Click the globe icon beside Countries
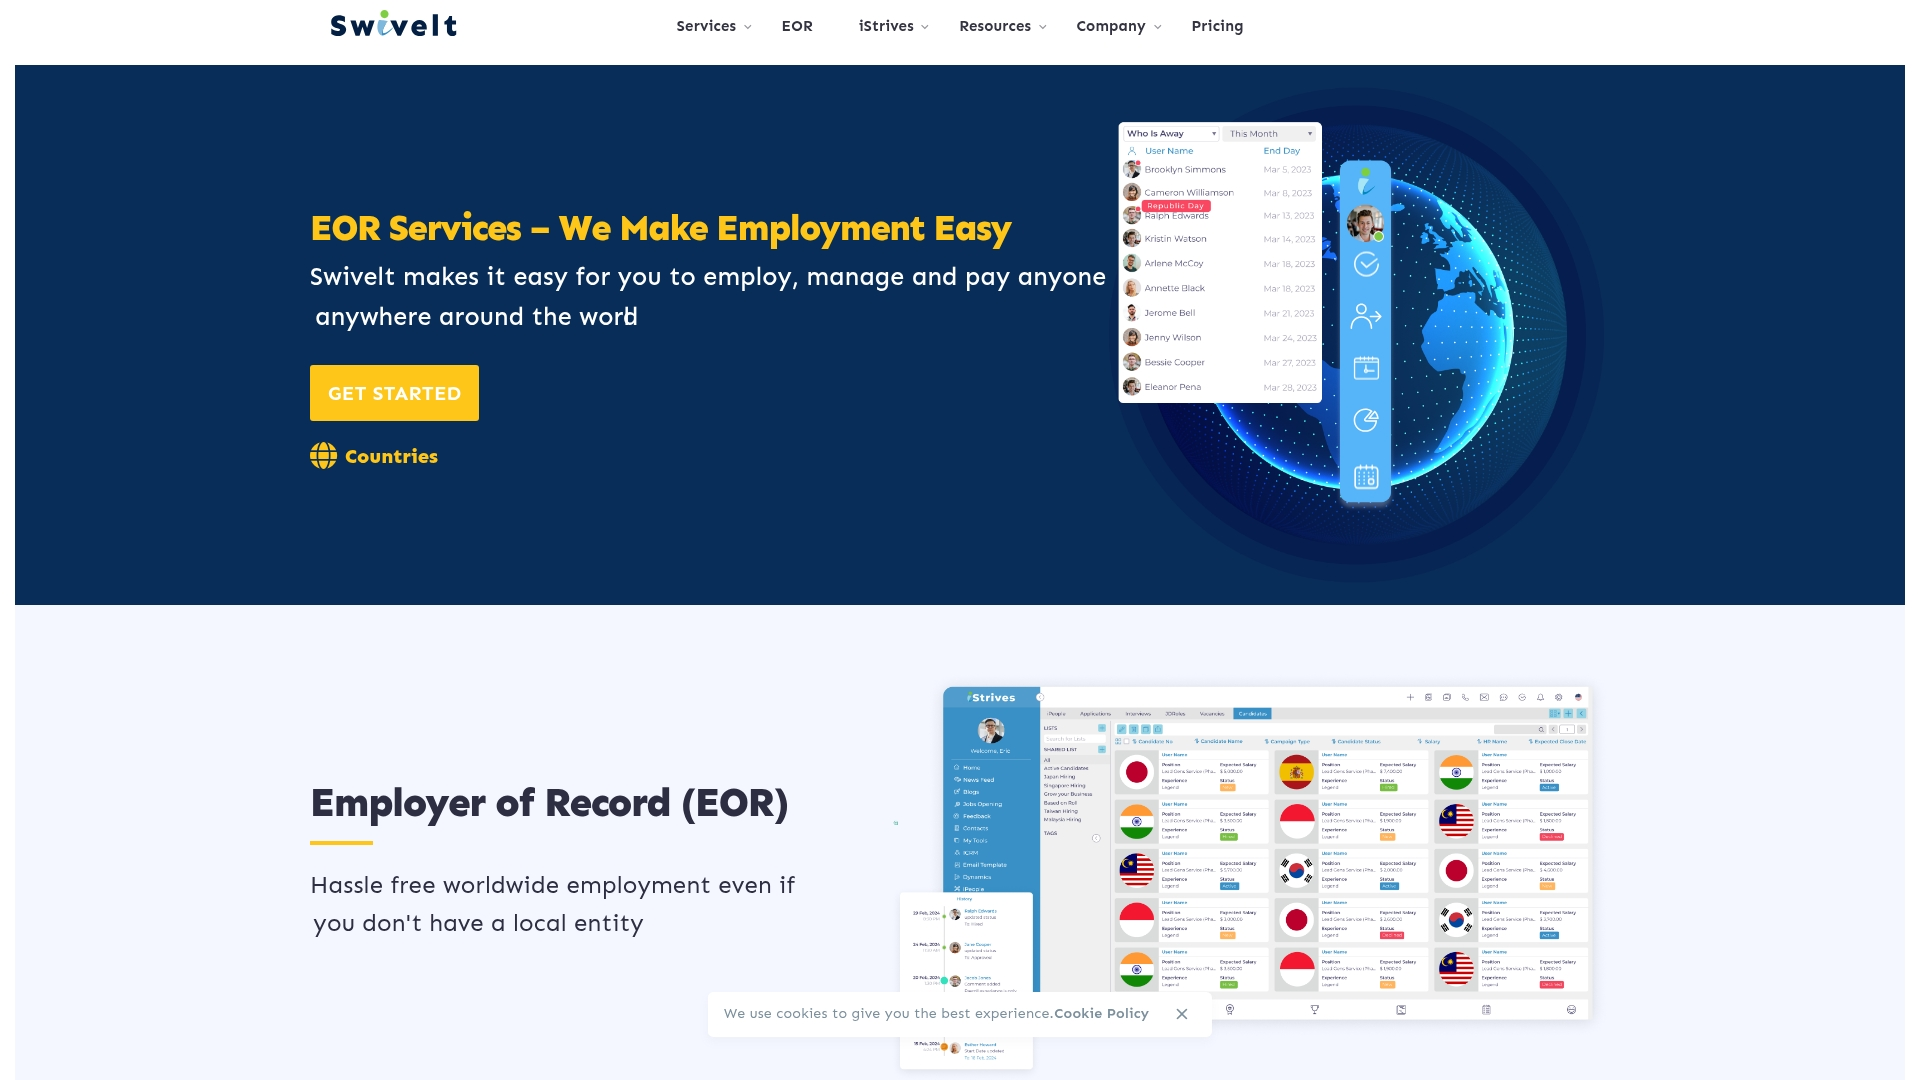Image resolution: width=1920 pixels, height=1080 pixels. (x=323, y=456)
